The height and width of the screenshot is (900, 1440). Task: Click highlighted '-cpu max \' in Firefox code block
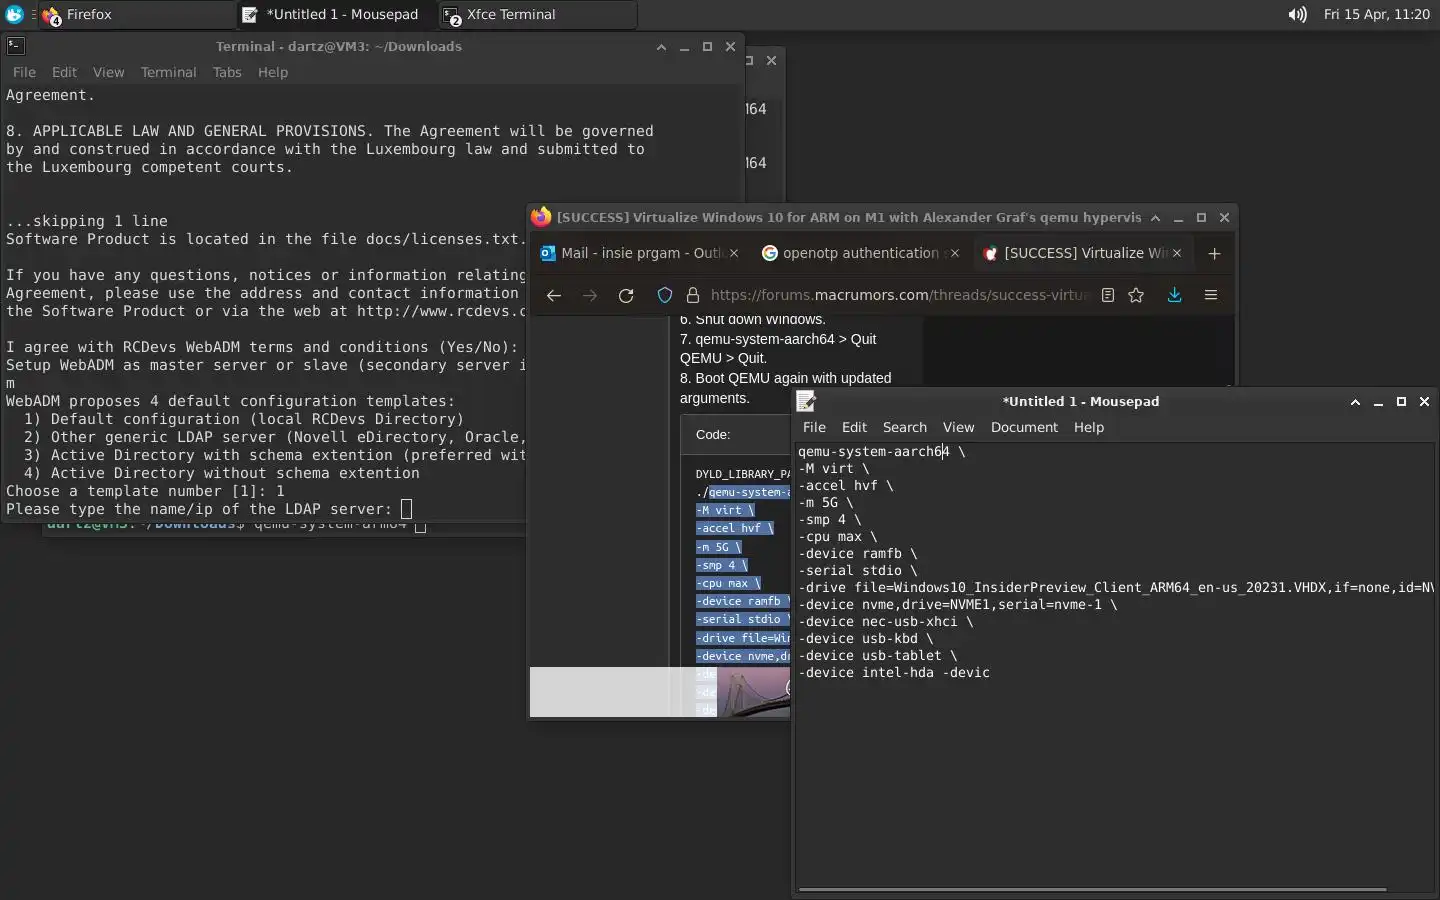(x=728, y=583)
